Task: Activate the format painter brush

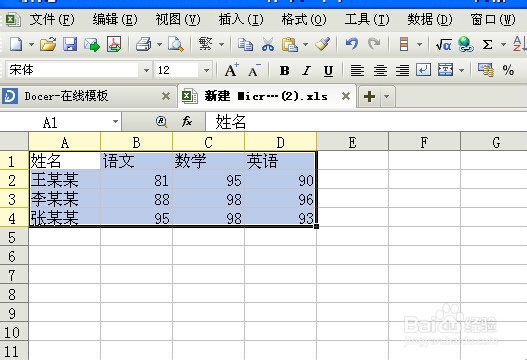Action: tap(323, 44)
